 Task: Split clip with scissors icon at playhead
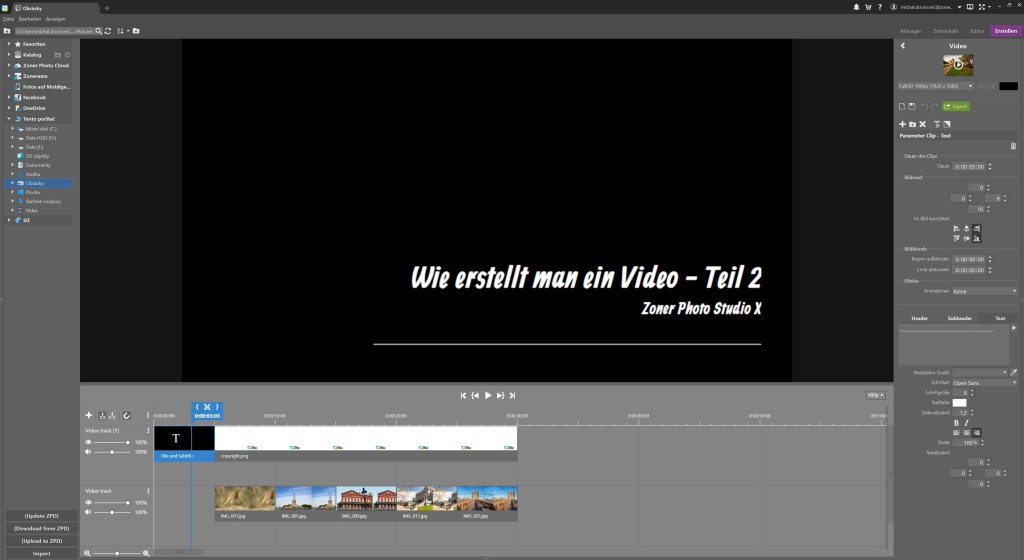pyautogui.click(x=207, y=407)
